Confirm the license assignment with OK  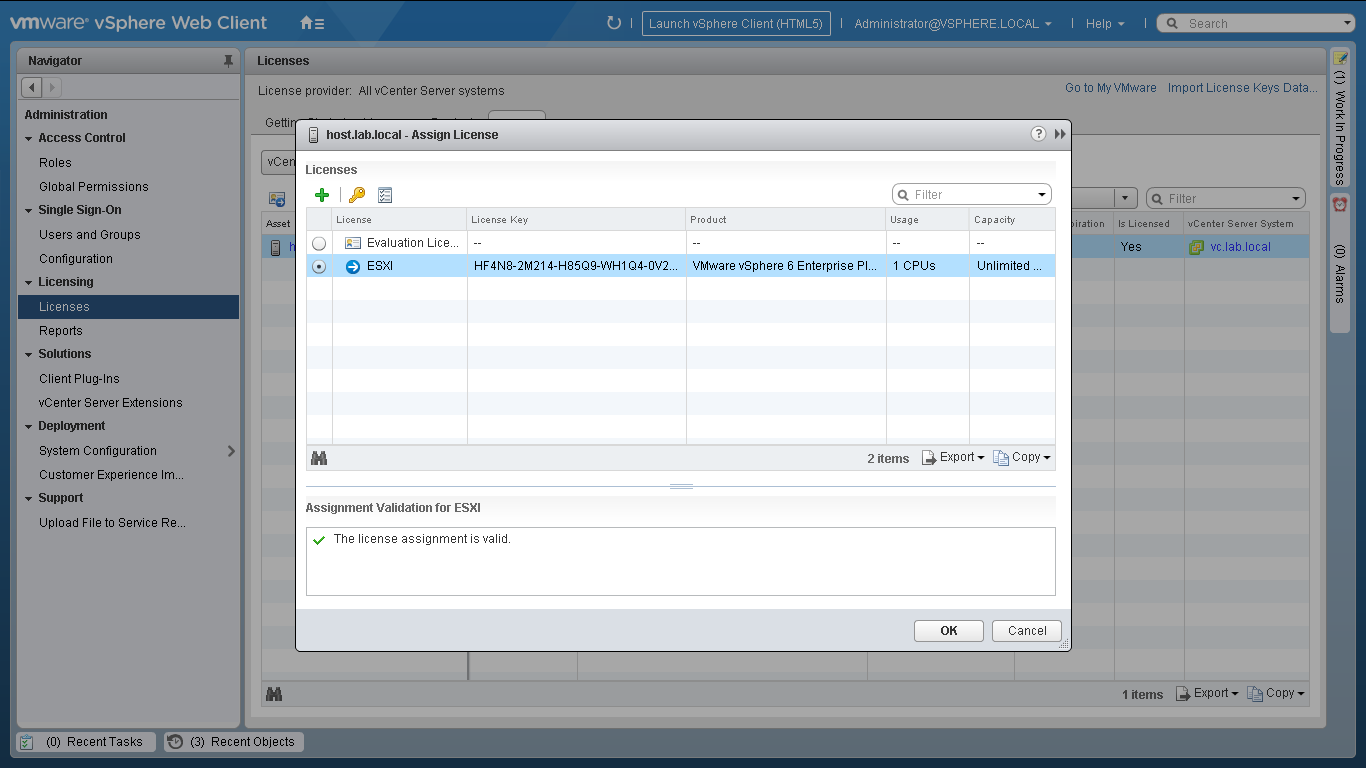pyautogui.click(x=948, y=631)
